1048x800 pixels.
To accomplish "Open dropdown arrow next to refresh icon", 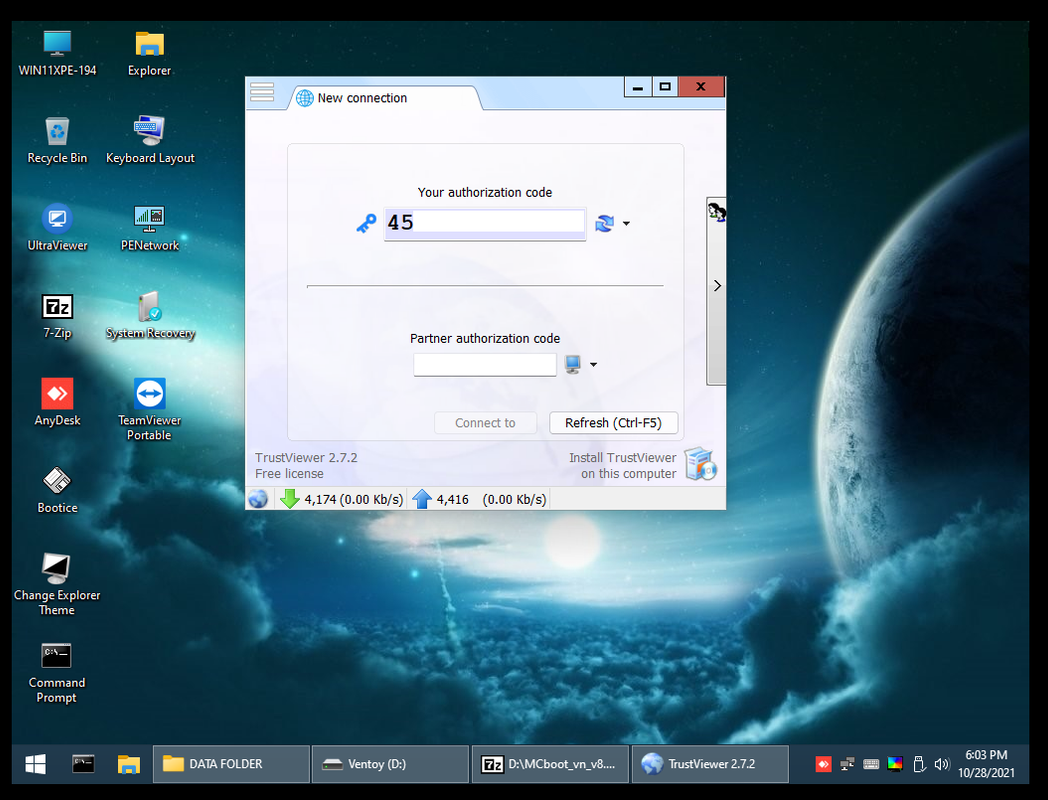I will [626, 223].
